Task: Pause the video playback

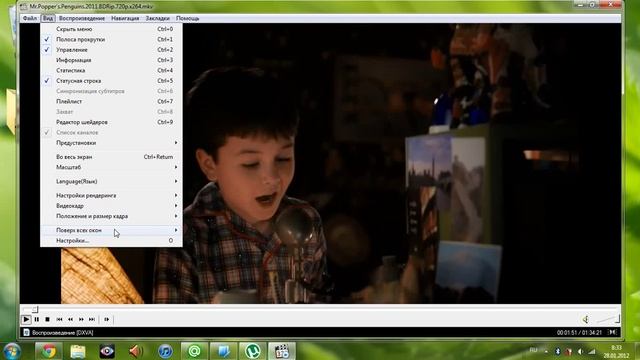Action: tap(37, 319)
